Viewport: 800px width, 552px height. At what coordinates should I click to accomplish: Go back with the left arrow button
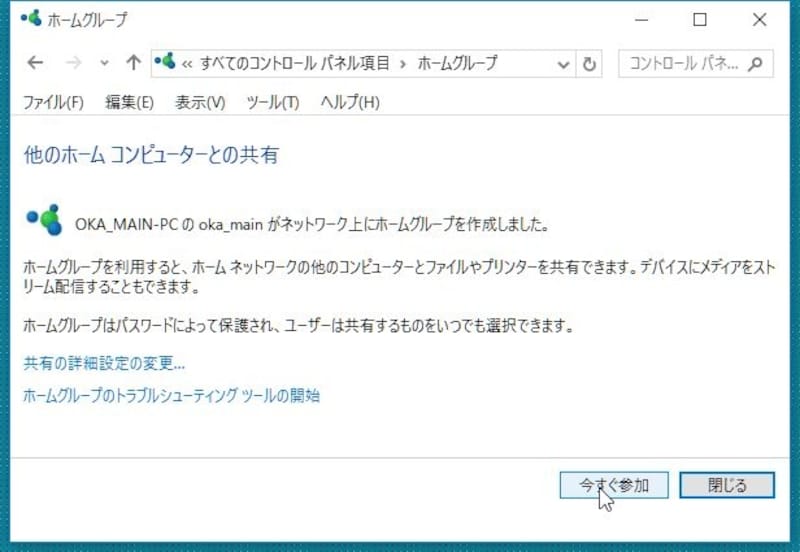[35, 63]
